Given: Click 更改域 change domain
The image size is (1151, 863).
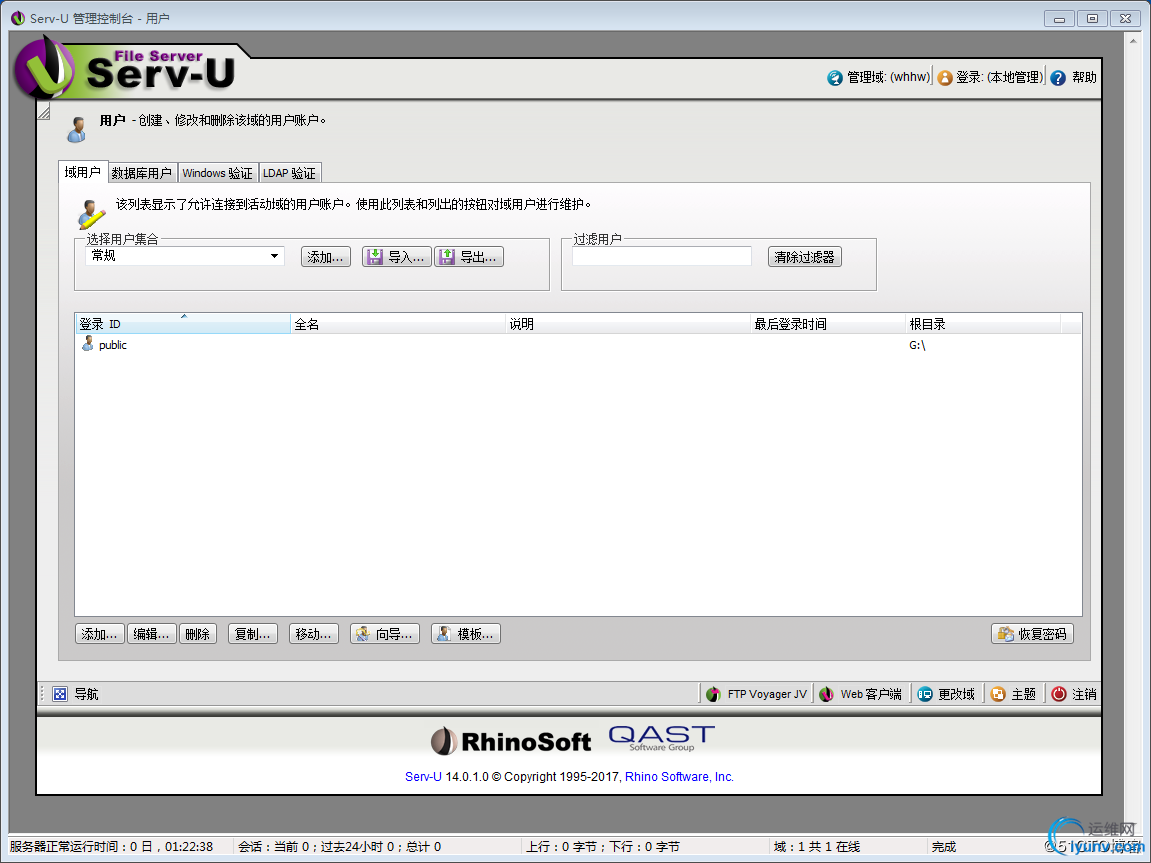Looking at the screenshot, I should click(x=946, y=694).
